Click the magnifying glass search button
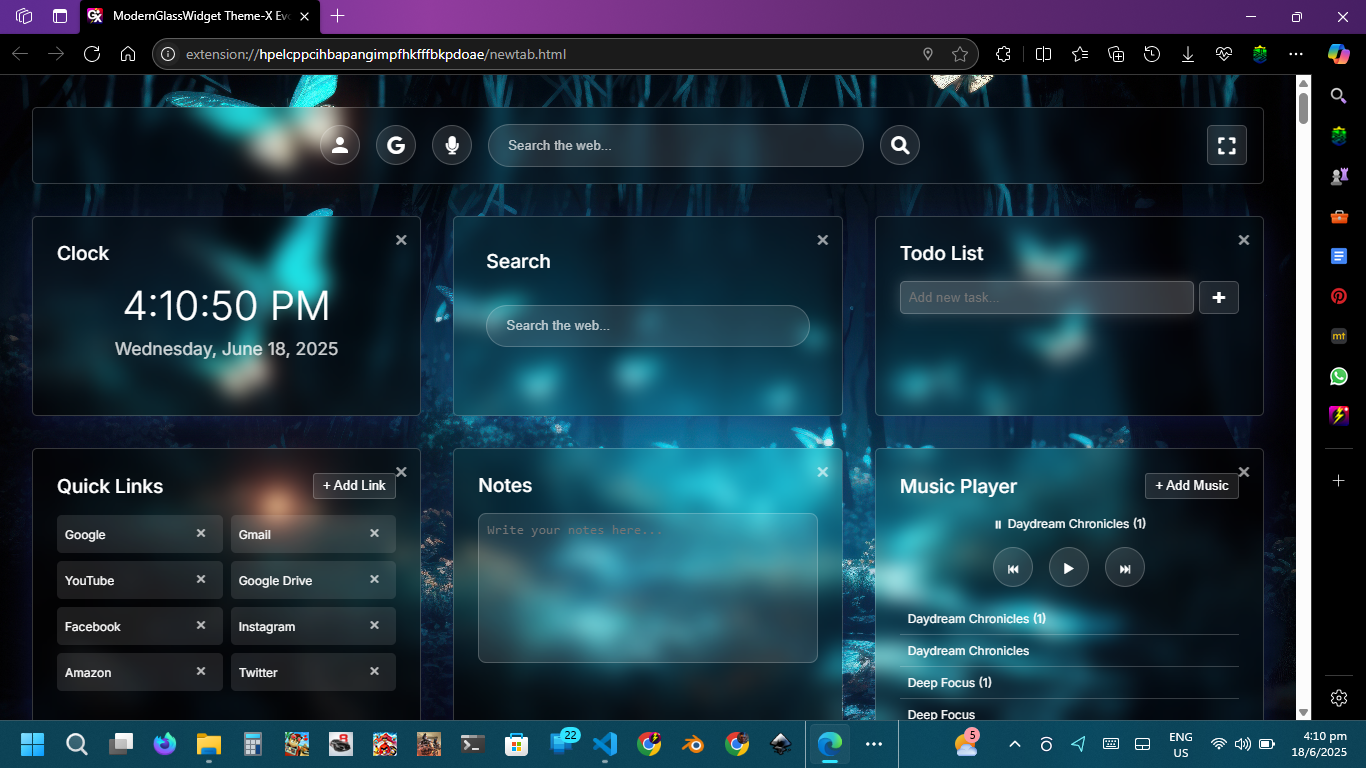The image size is (1366, 768). click(900, 145)
